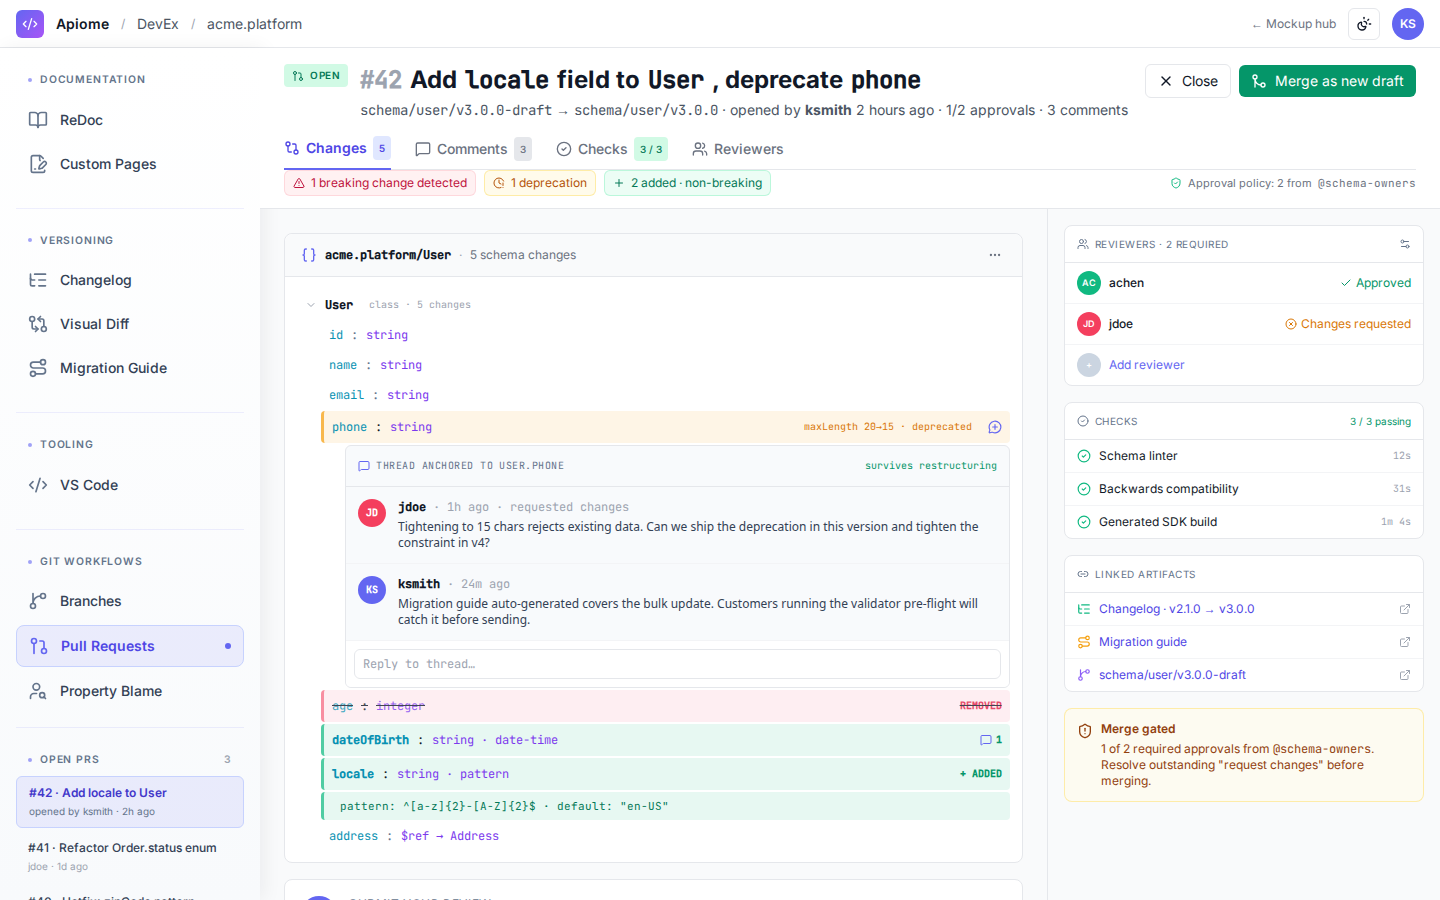Click the Backwards compatibility check row
This screenshot has width=1440, height=900.
(1244, 489)
